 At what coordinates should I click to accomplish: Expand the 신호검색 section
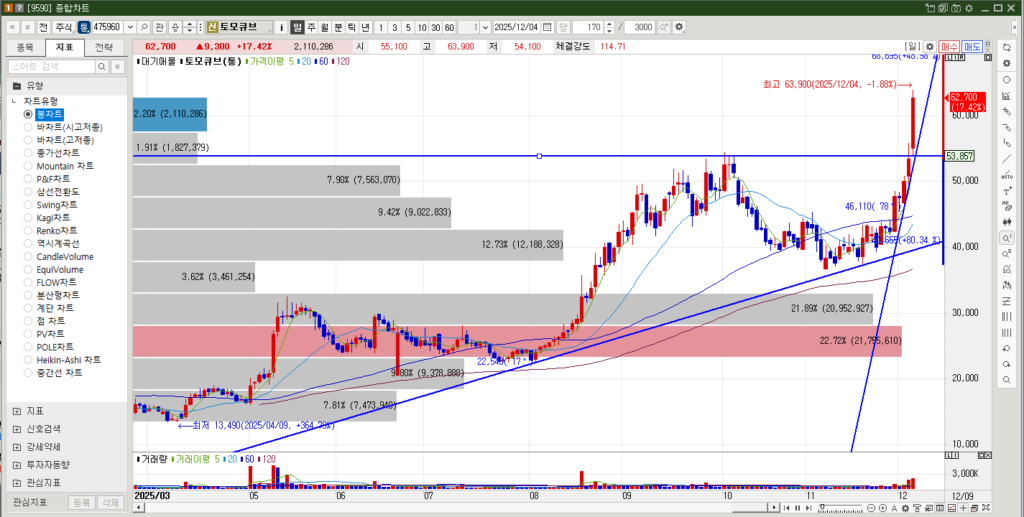[16, 428]
